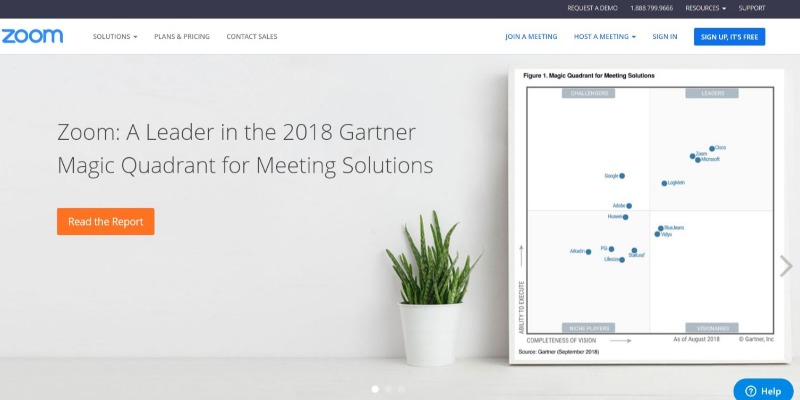Open the Sign In link

(x=665, y=37)
